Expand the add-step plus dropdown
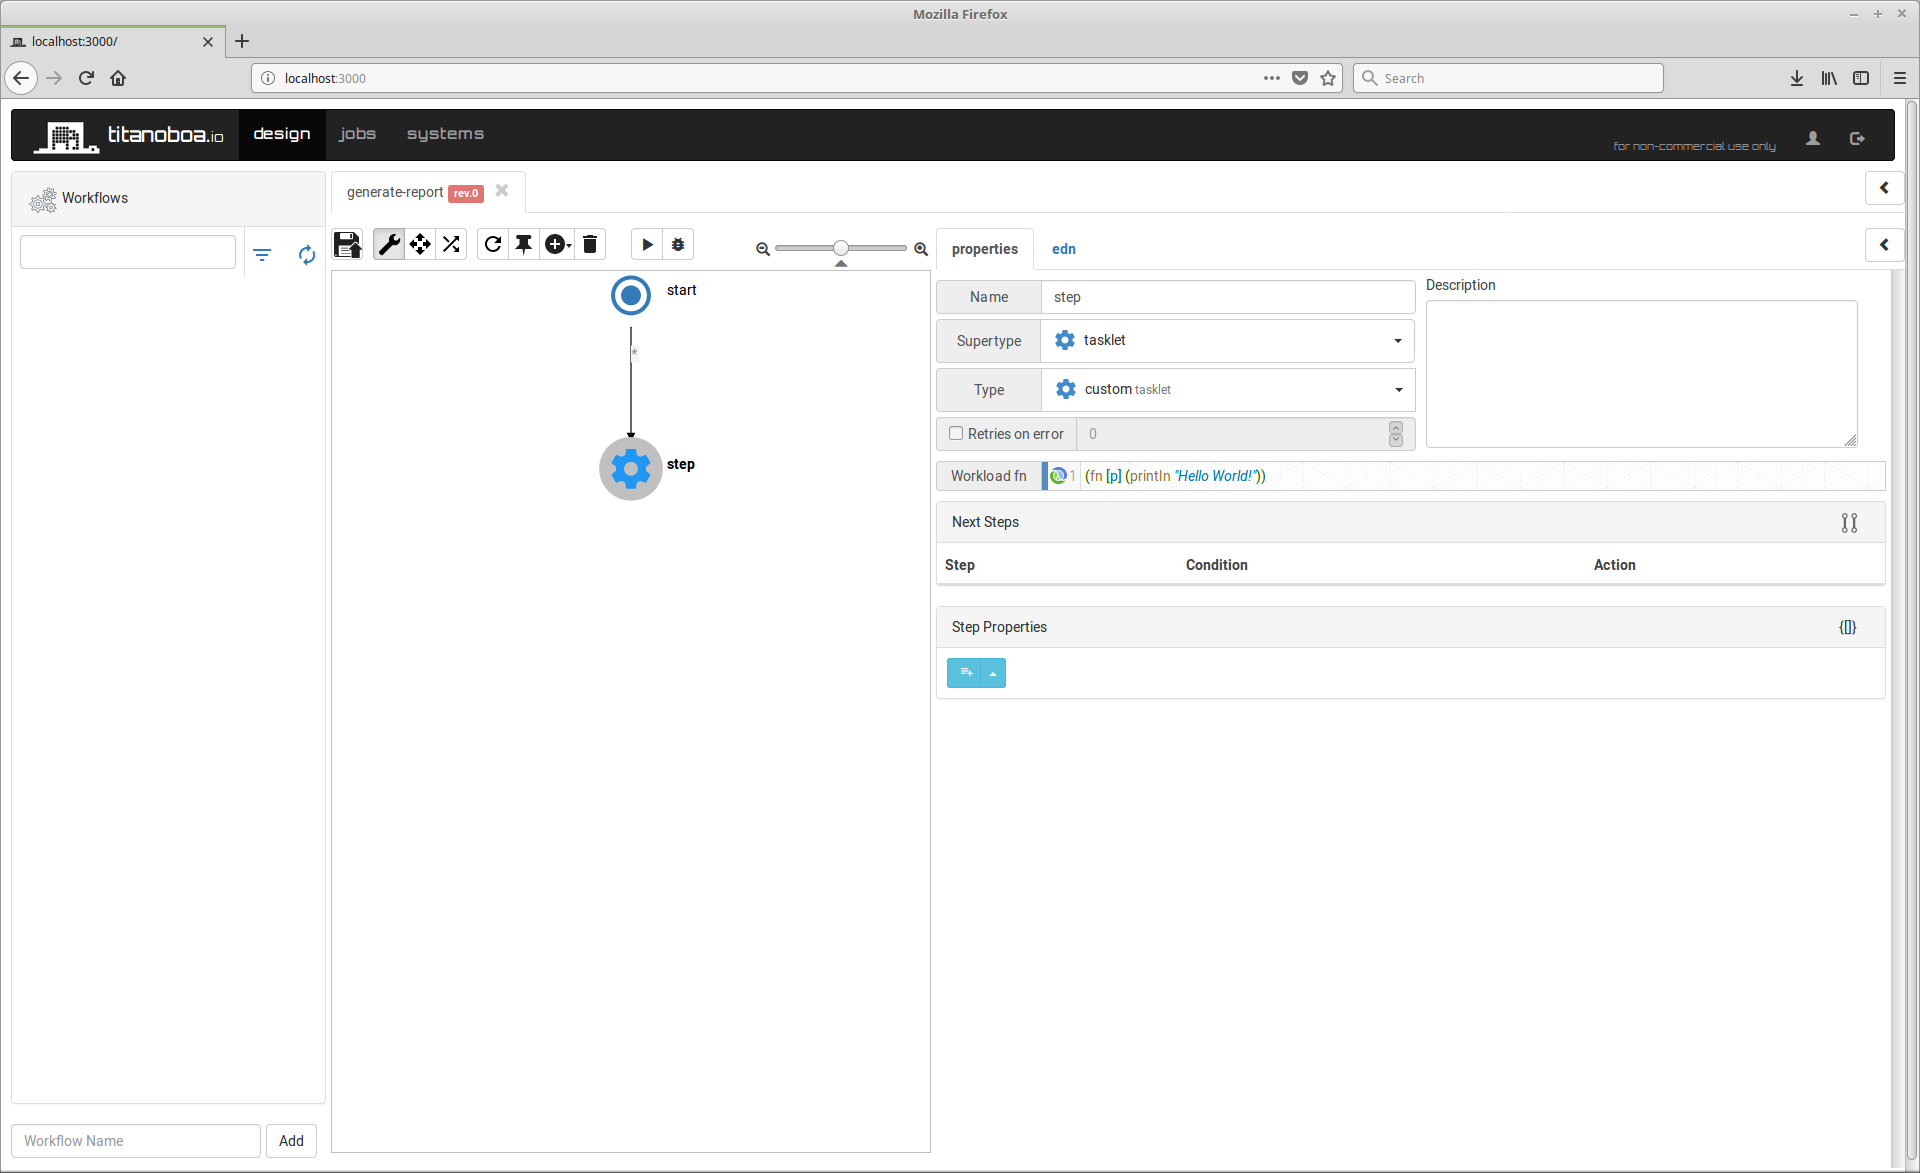The height and width of the screenshot is (1173, 1920). coord(558,245)
